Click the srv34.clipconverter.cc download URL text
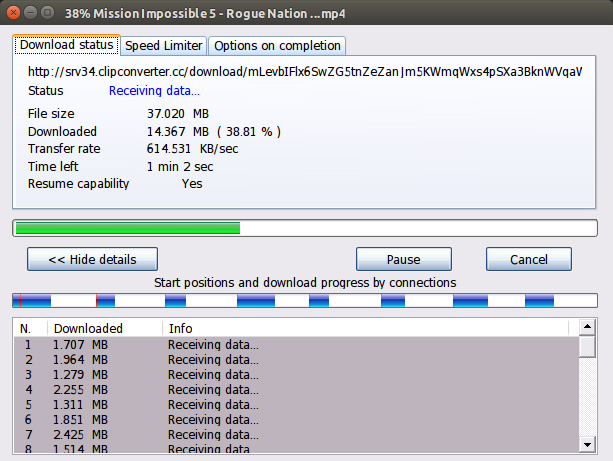Image resolution: width=613 pixels, height=461 pixels. pos(305,72)
